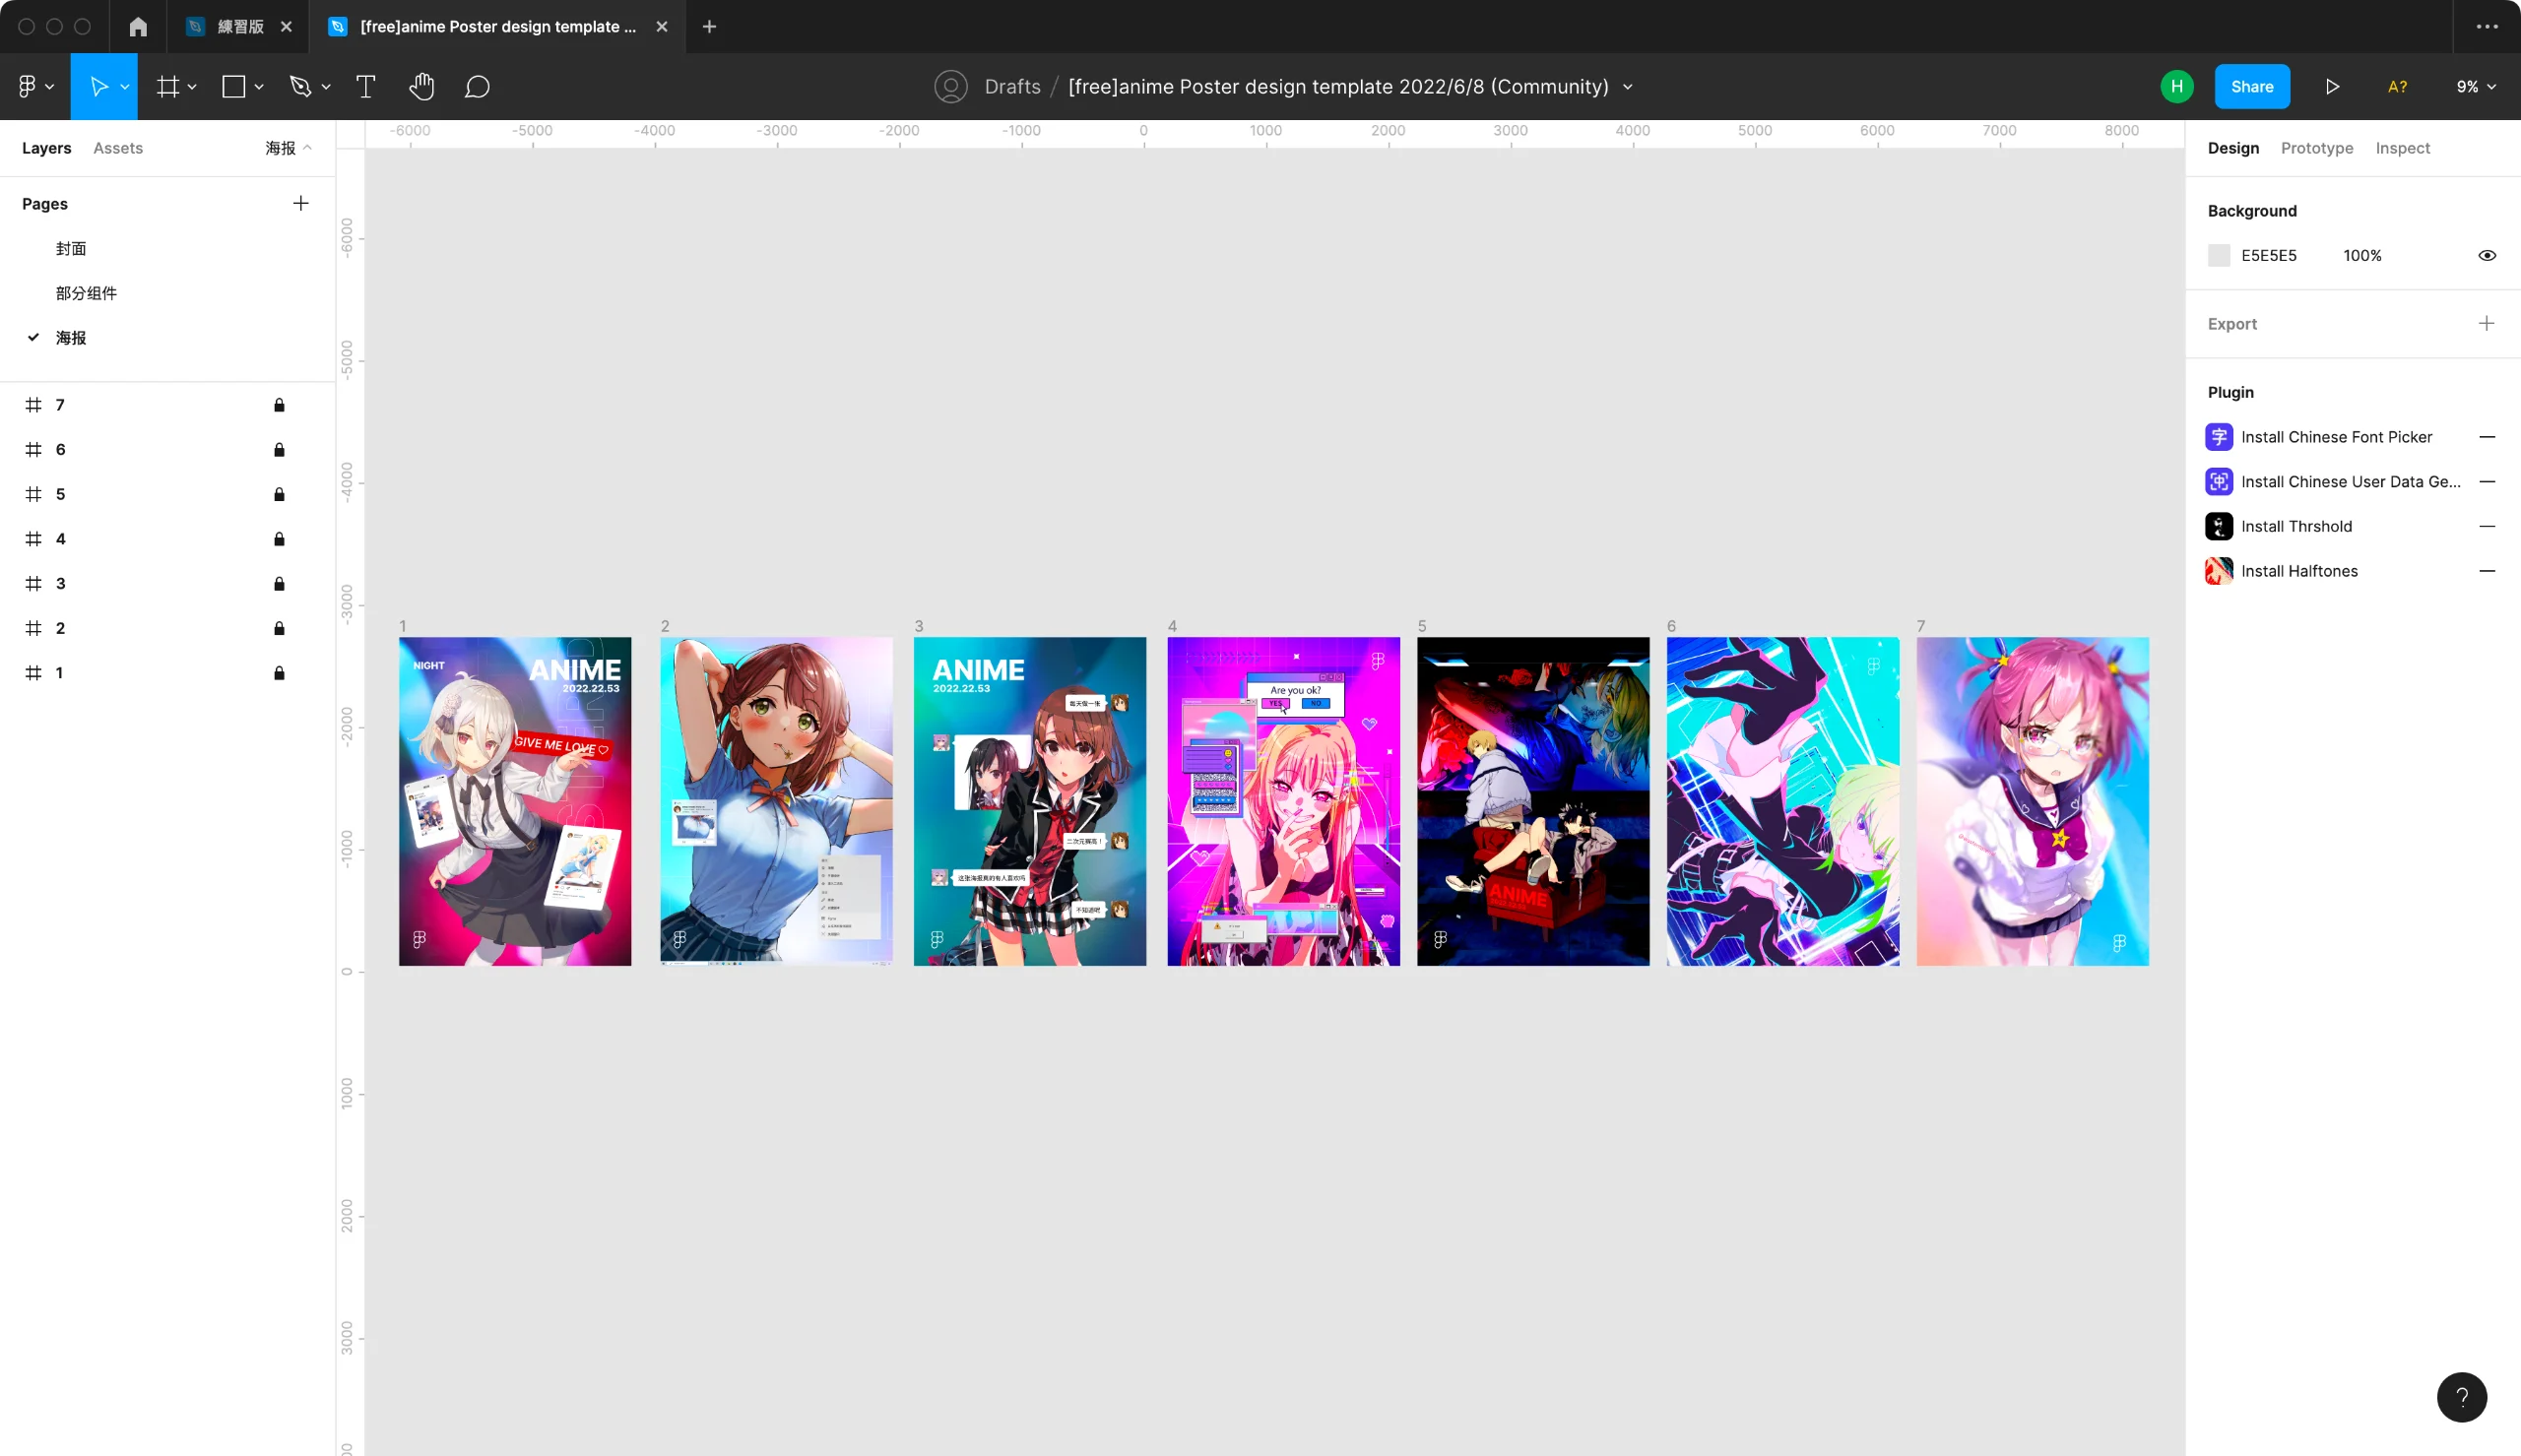Open the file name dropdown chevron
The height and width of the screenshot is (1456, 2521).
(1628, 87)
